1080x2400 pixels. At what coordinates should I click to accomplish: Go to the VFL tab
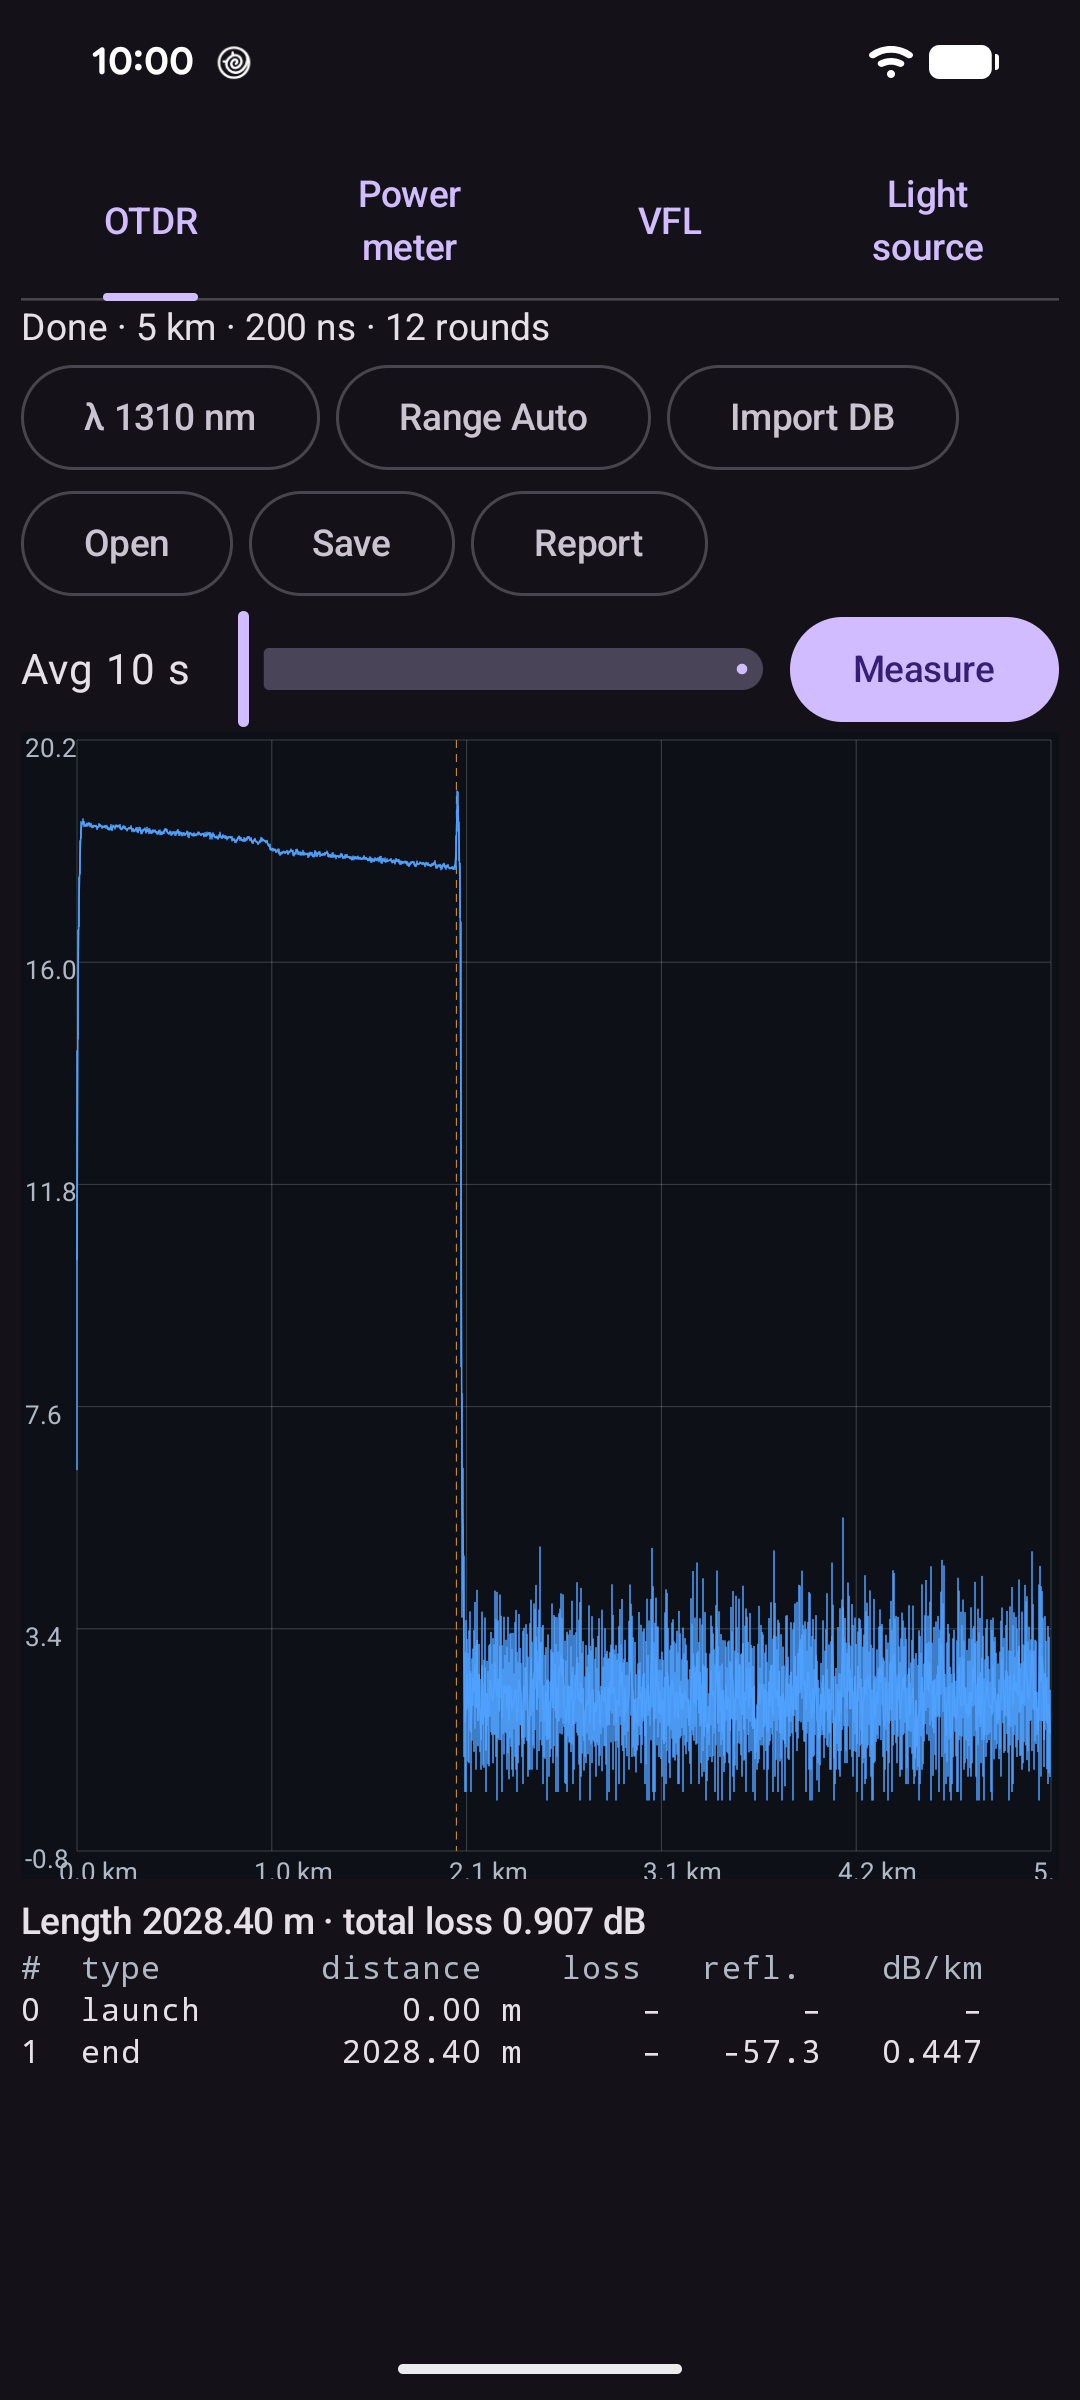click(670, 222)
